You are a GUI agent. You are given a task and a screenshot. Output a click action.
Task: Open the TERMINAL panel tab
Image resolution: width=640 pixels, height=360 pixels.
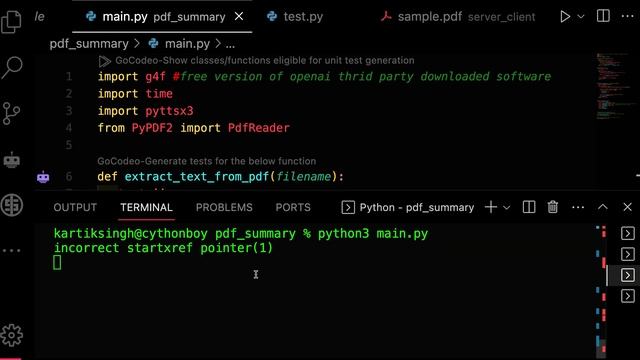tap(146, 207)
